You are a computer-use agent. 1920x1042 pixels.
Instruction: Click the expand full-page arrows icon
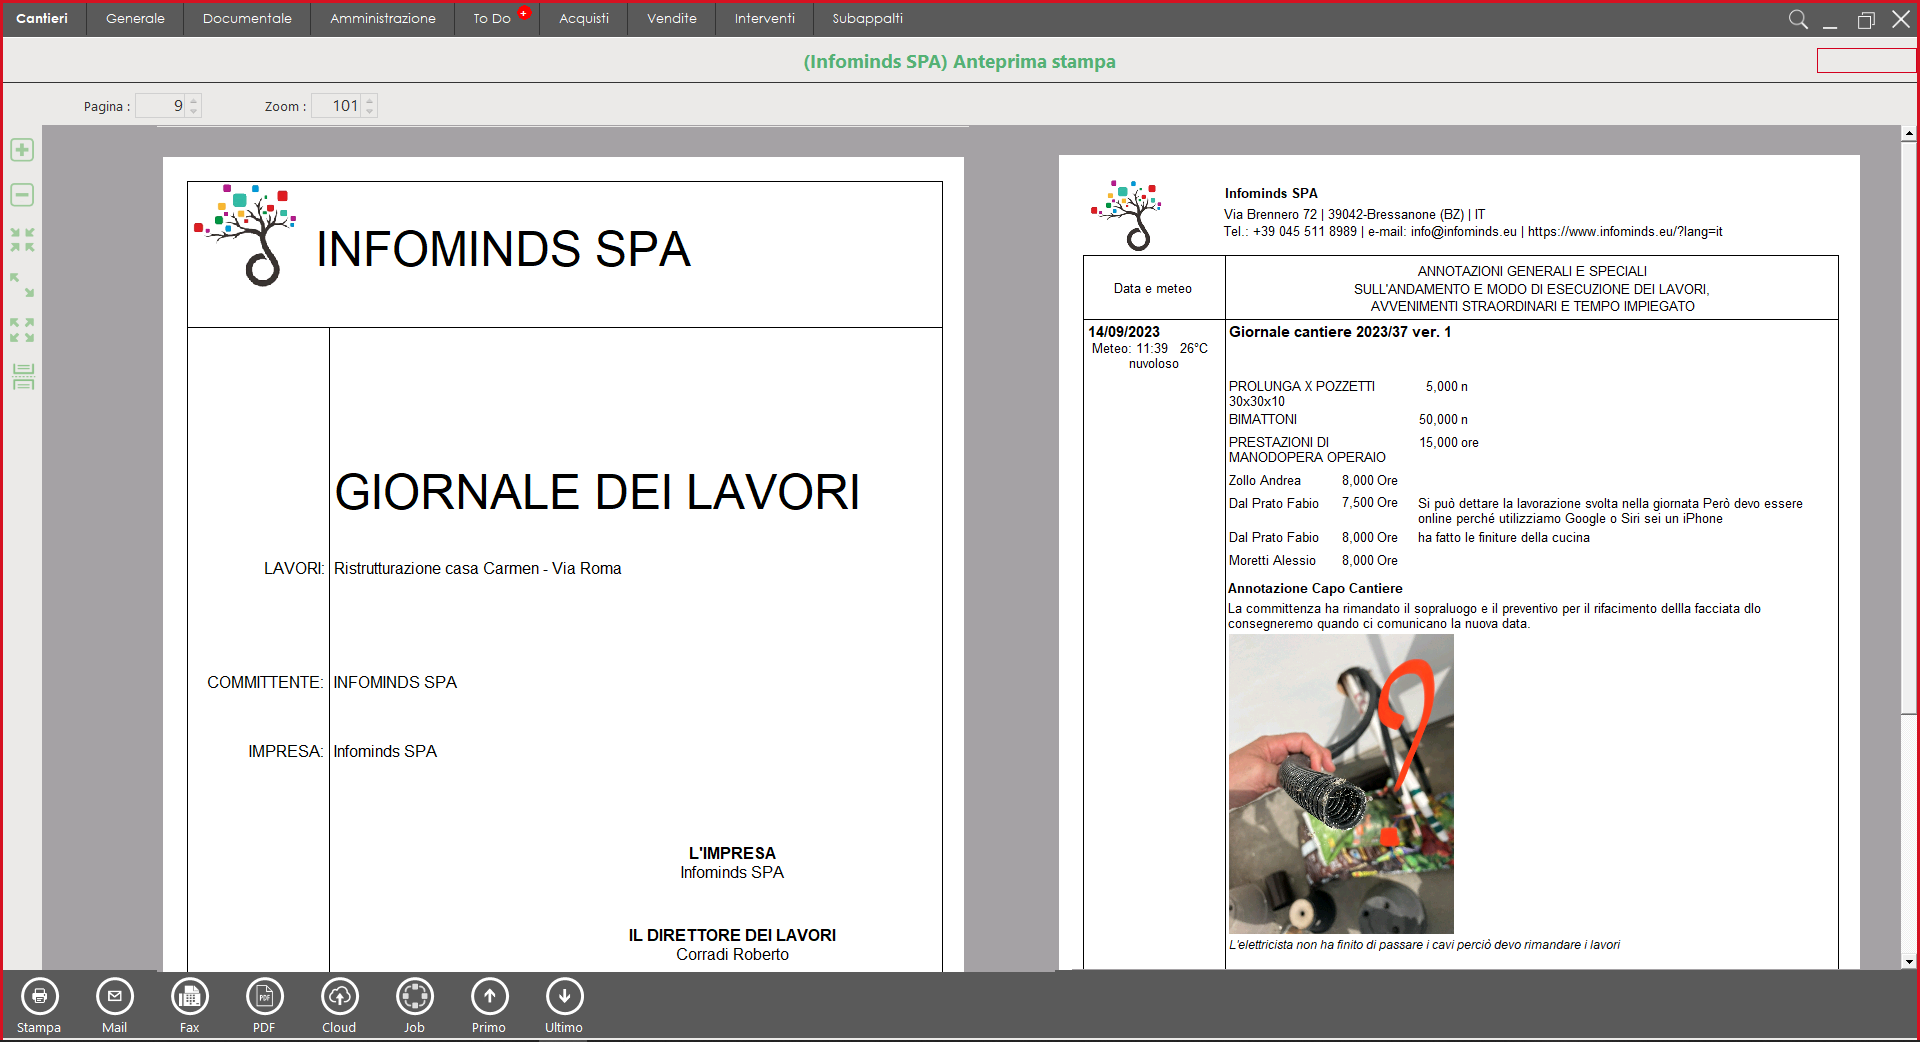22,330
